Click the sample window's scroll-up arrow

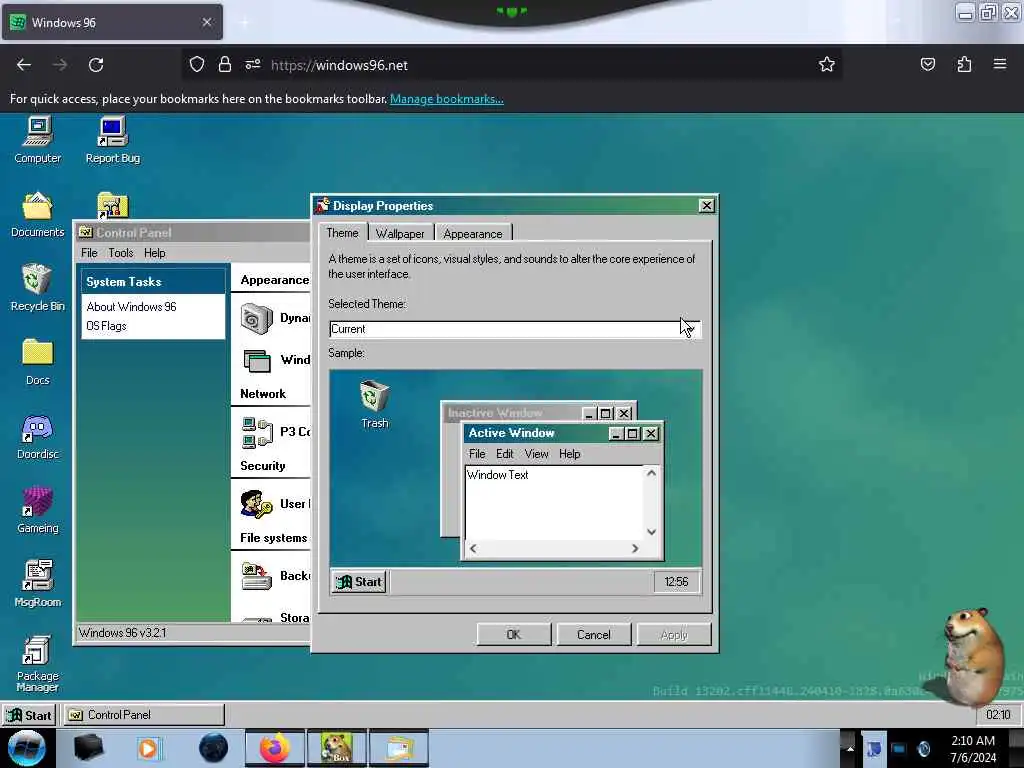pyautogui.click(x=651, y=473)
